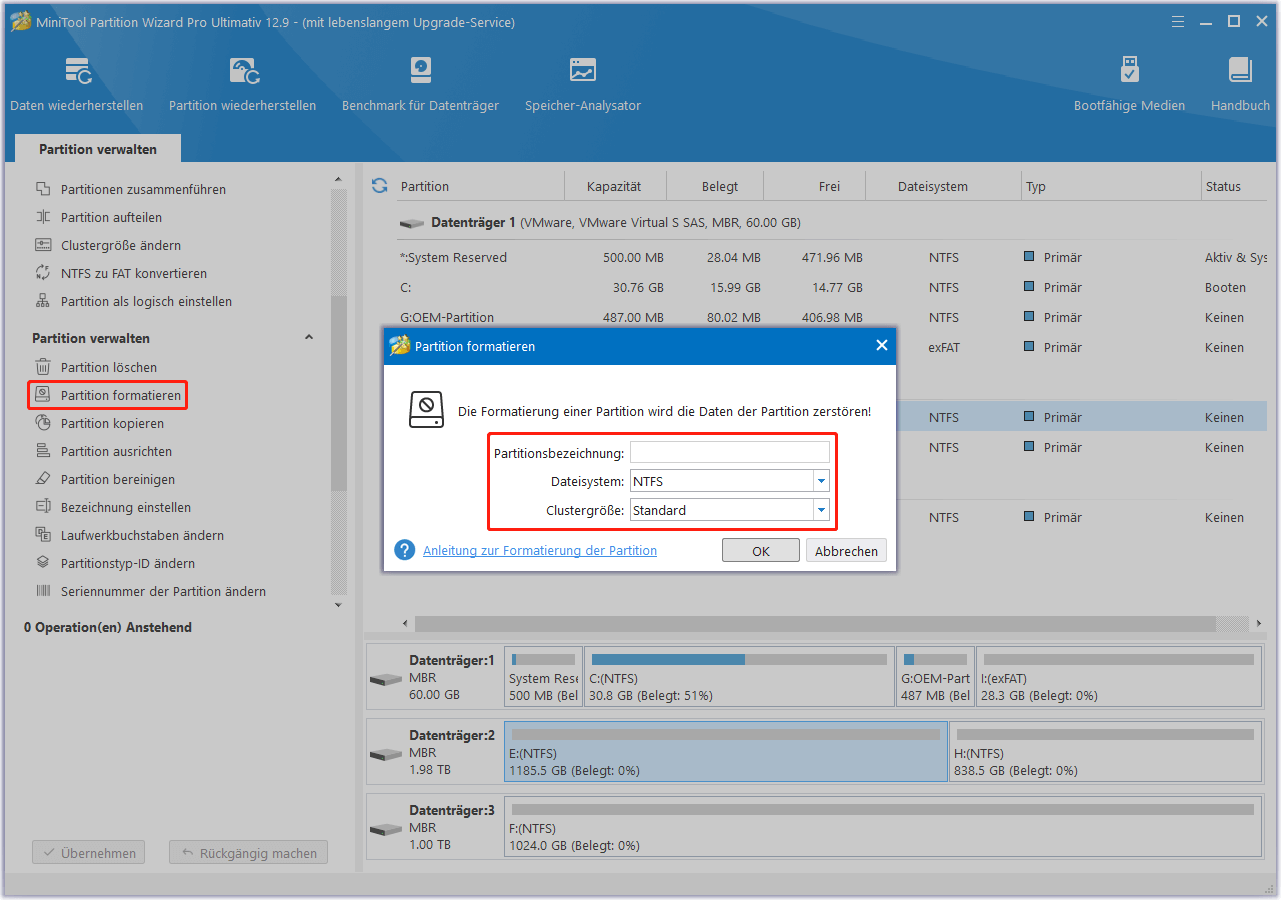Open Daten wiederherstellen tool
Image resolution: width=1281 pixels, height=901 pixels.
[77, 84]
